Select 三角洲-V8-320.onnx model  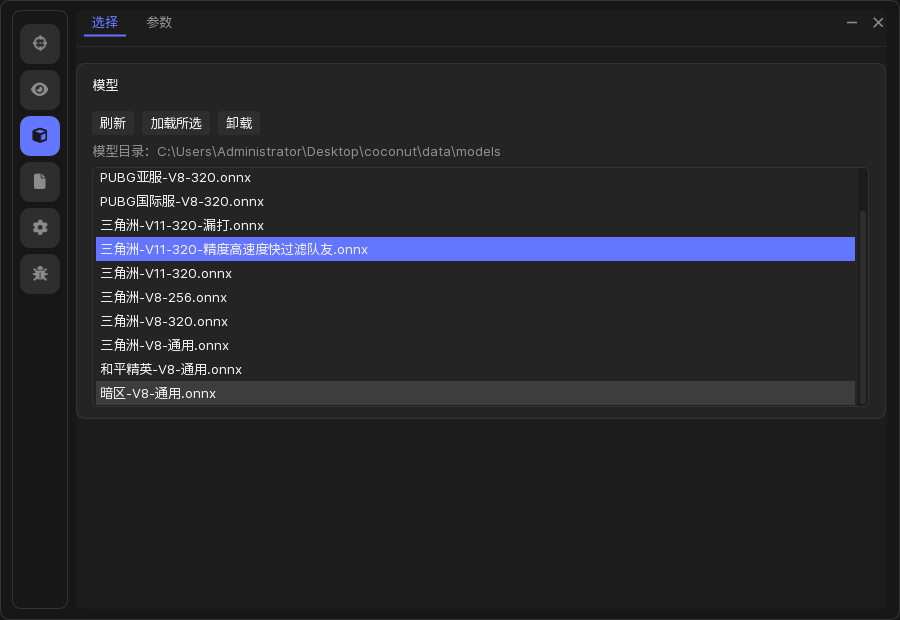475,321
